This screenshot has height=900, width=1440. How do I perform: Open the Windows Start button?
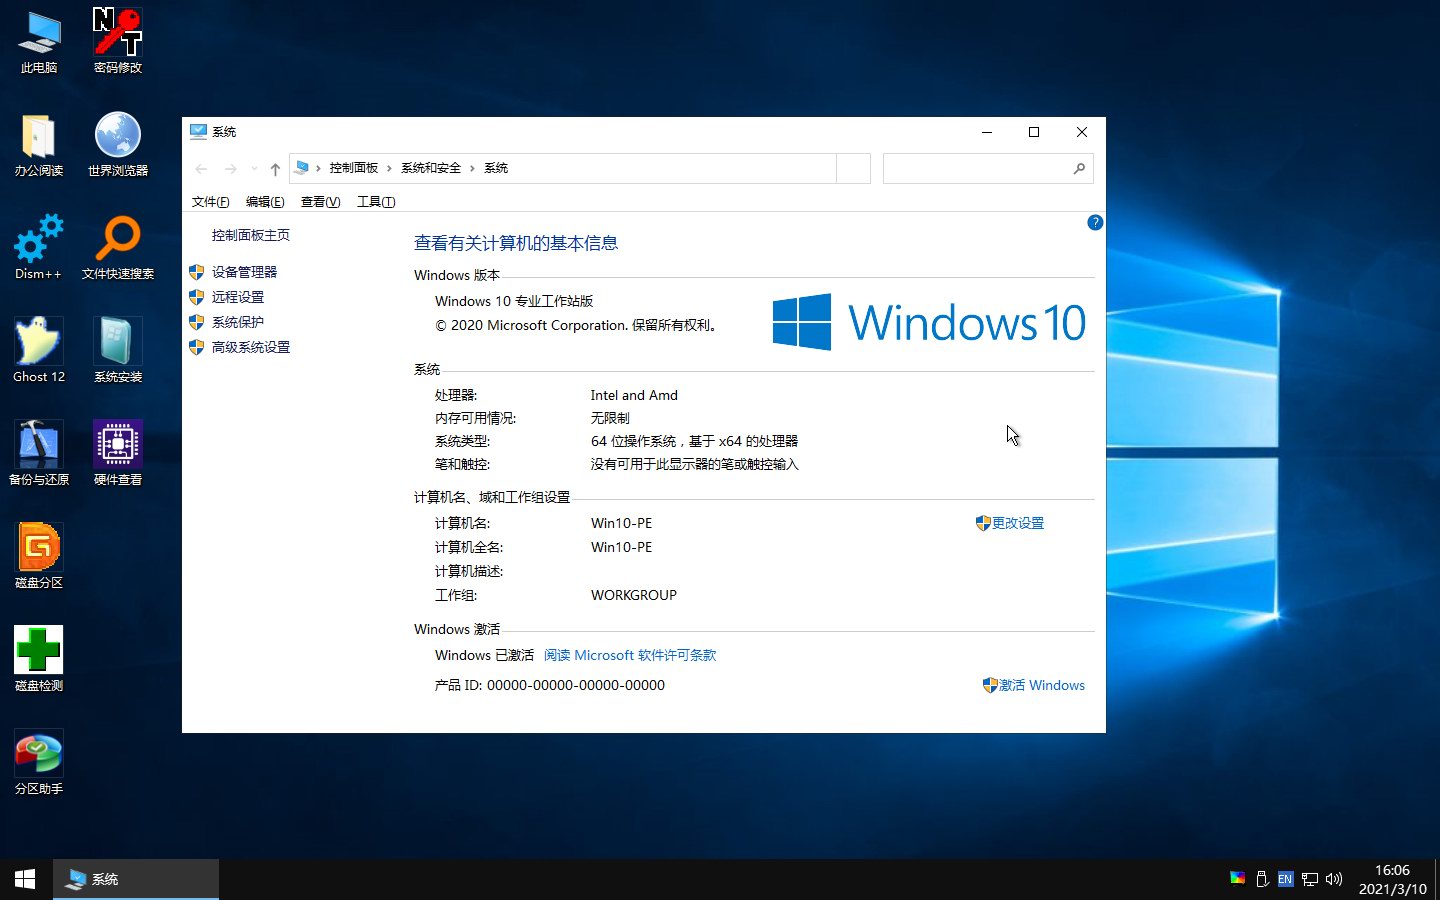(25, 879)
